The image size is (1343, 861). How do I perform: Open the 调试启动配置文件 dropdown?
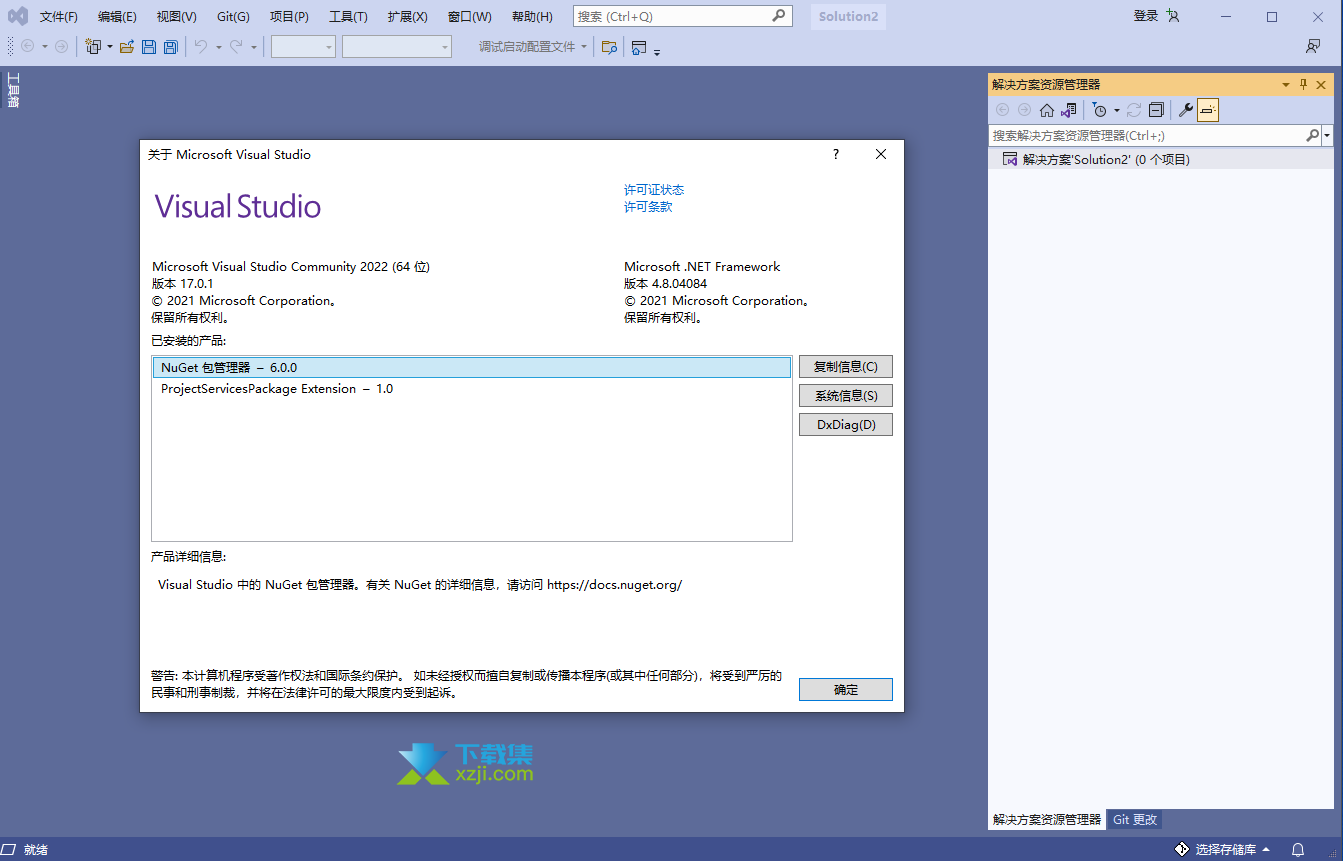[x=533, y=47]
